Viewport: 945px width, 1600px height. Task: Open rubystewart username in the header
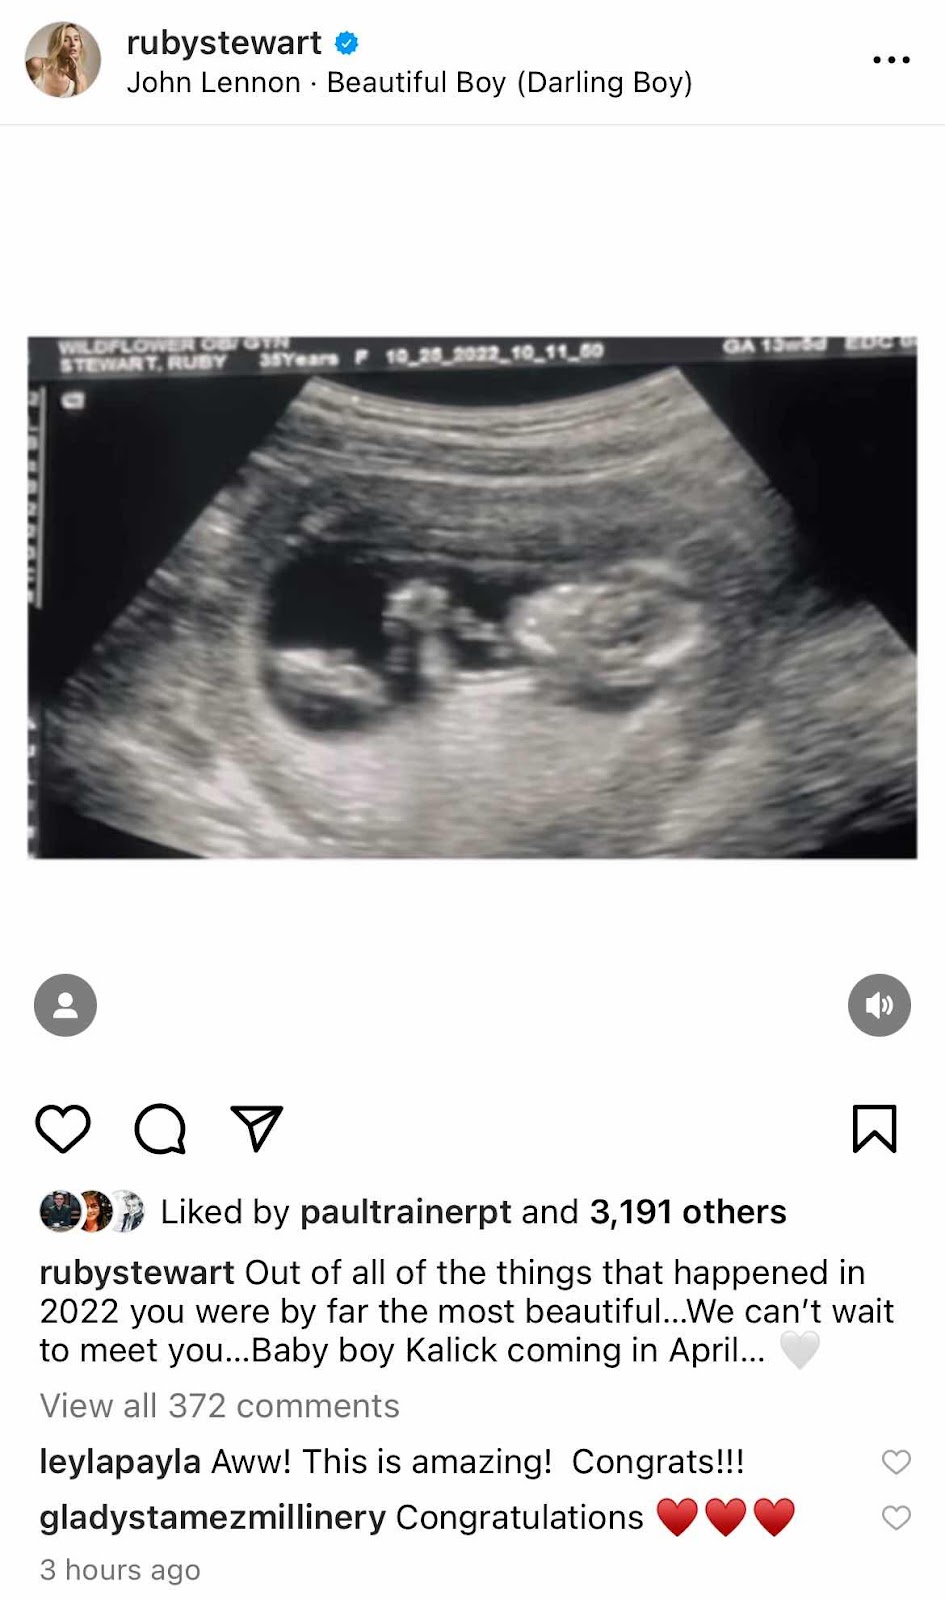(x=224, y=43)
